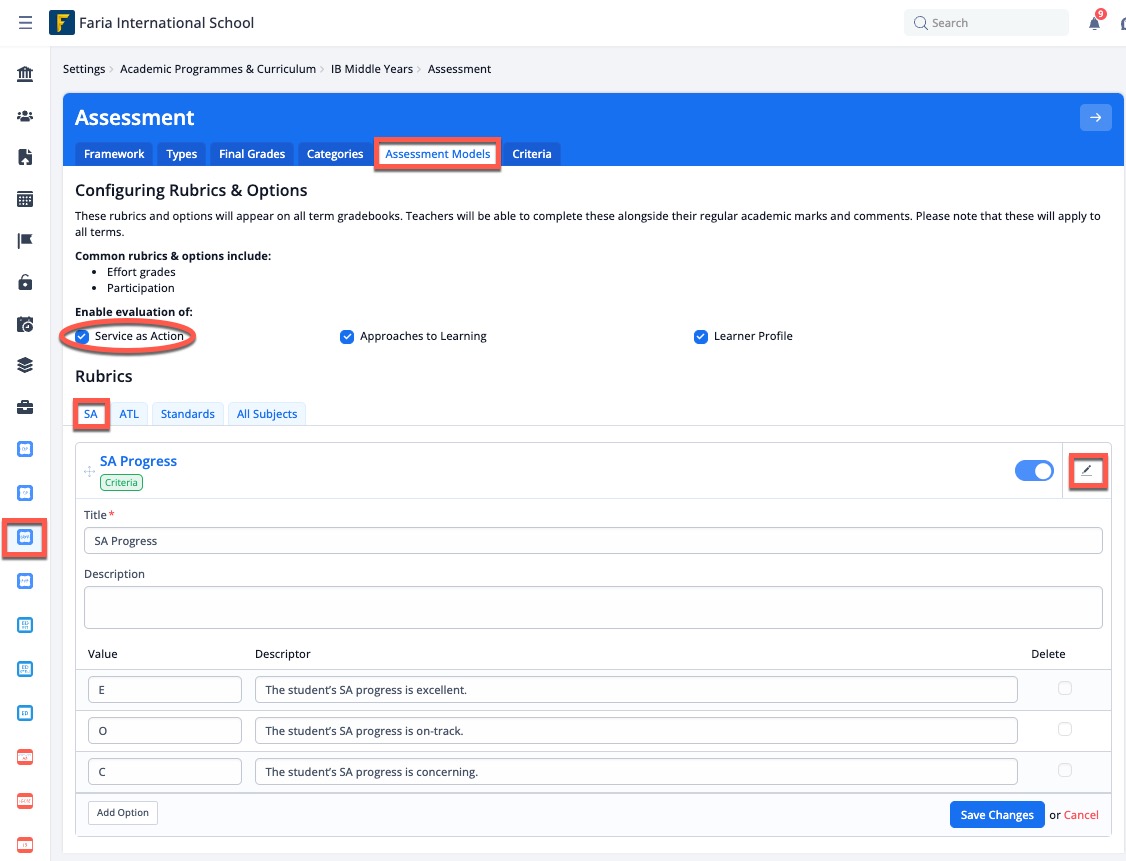Open the people group sidebar icon

click(x=25, y=116)
